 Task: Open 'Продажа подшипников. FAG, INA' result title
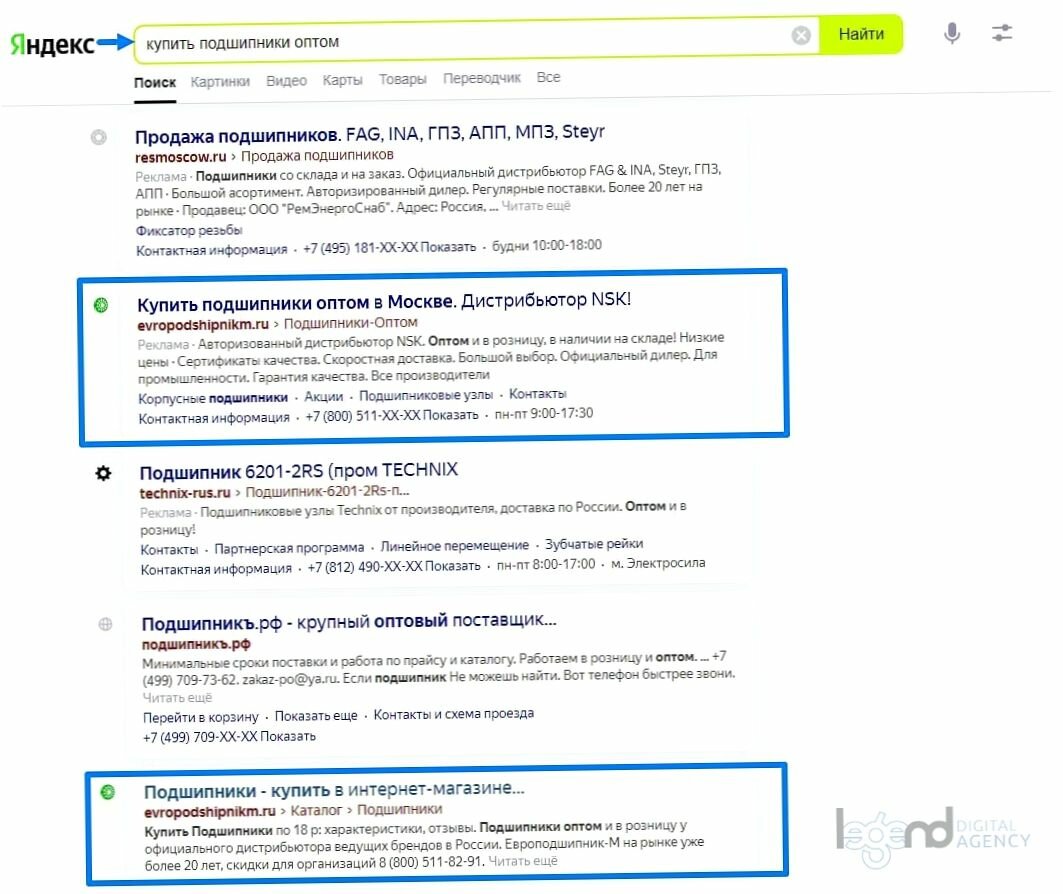click(369, 134)
